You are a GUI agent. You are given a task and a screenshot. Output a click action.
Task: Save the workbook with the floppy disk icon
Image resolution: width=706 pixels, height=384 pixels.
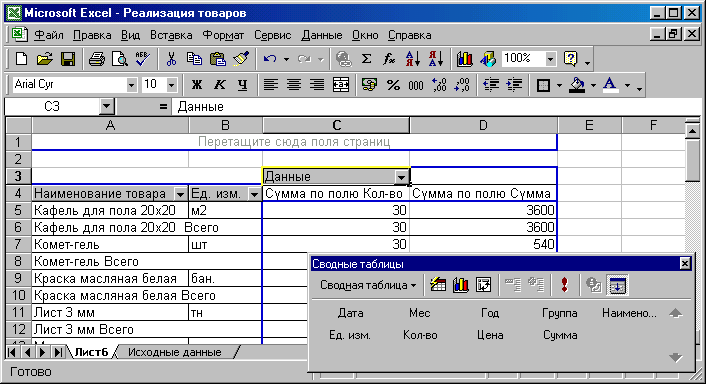point(68,59)
